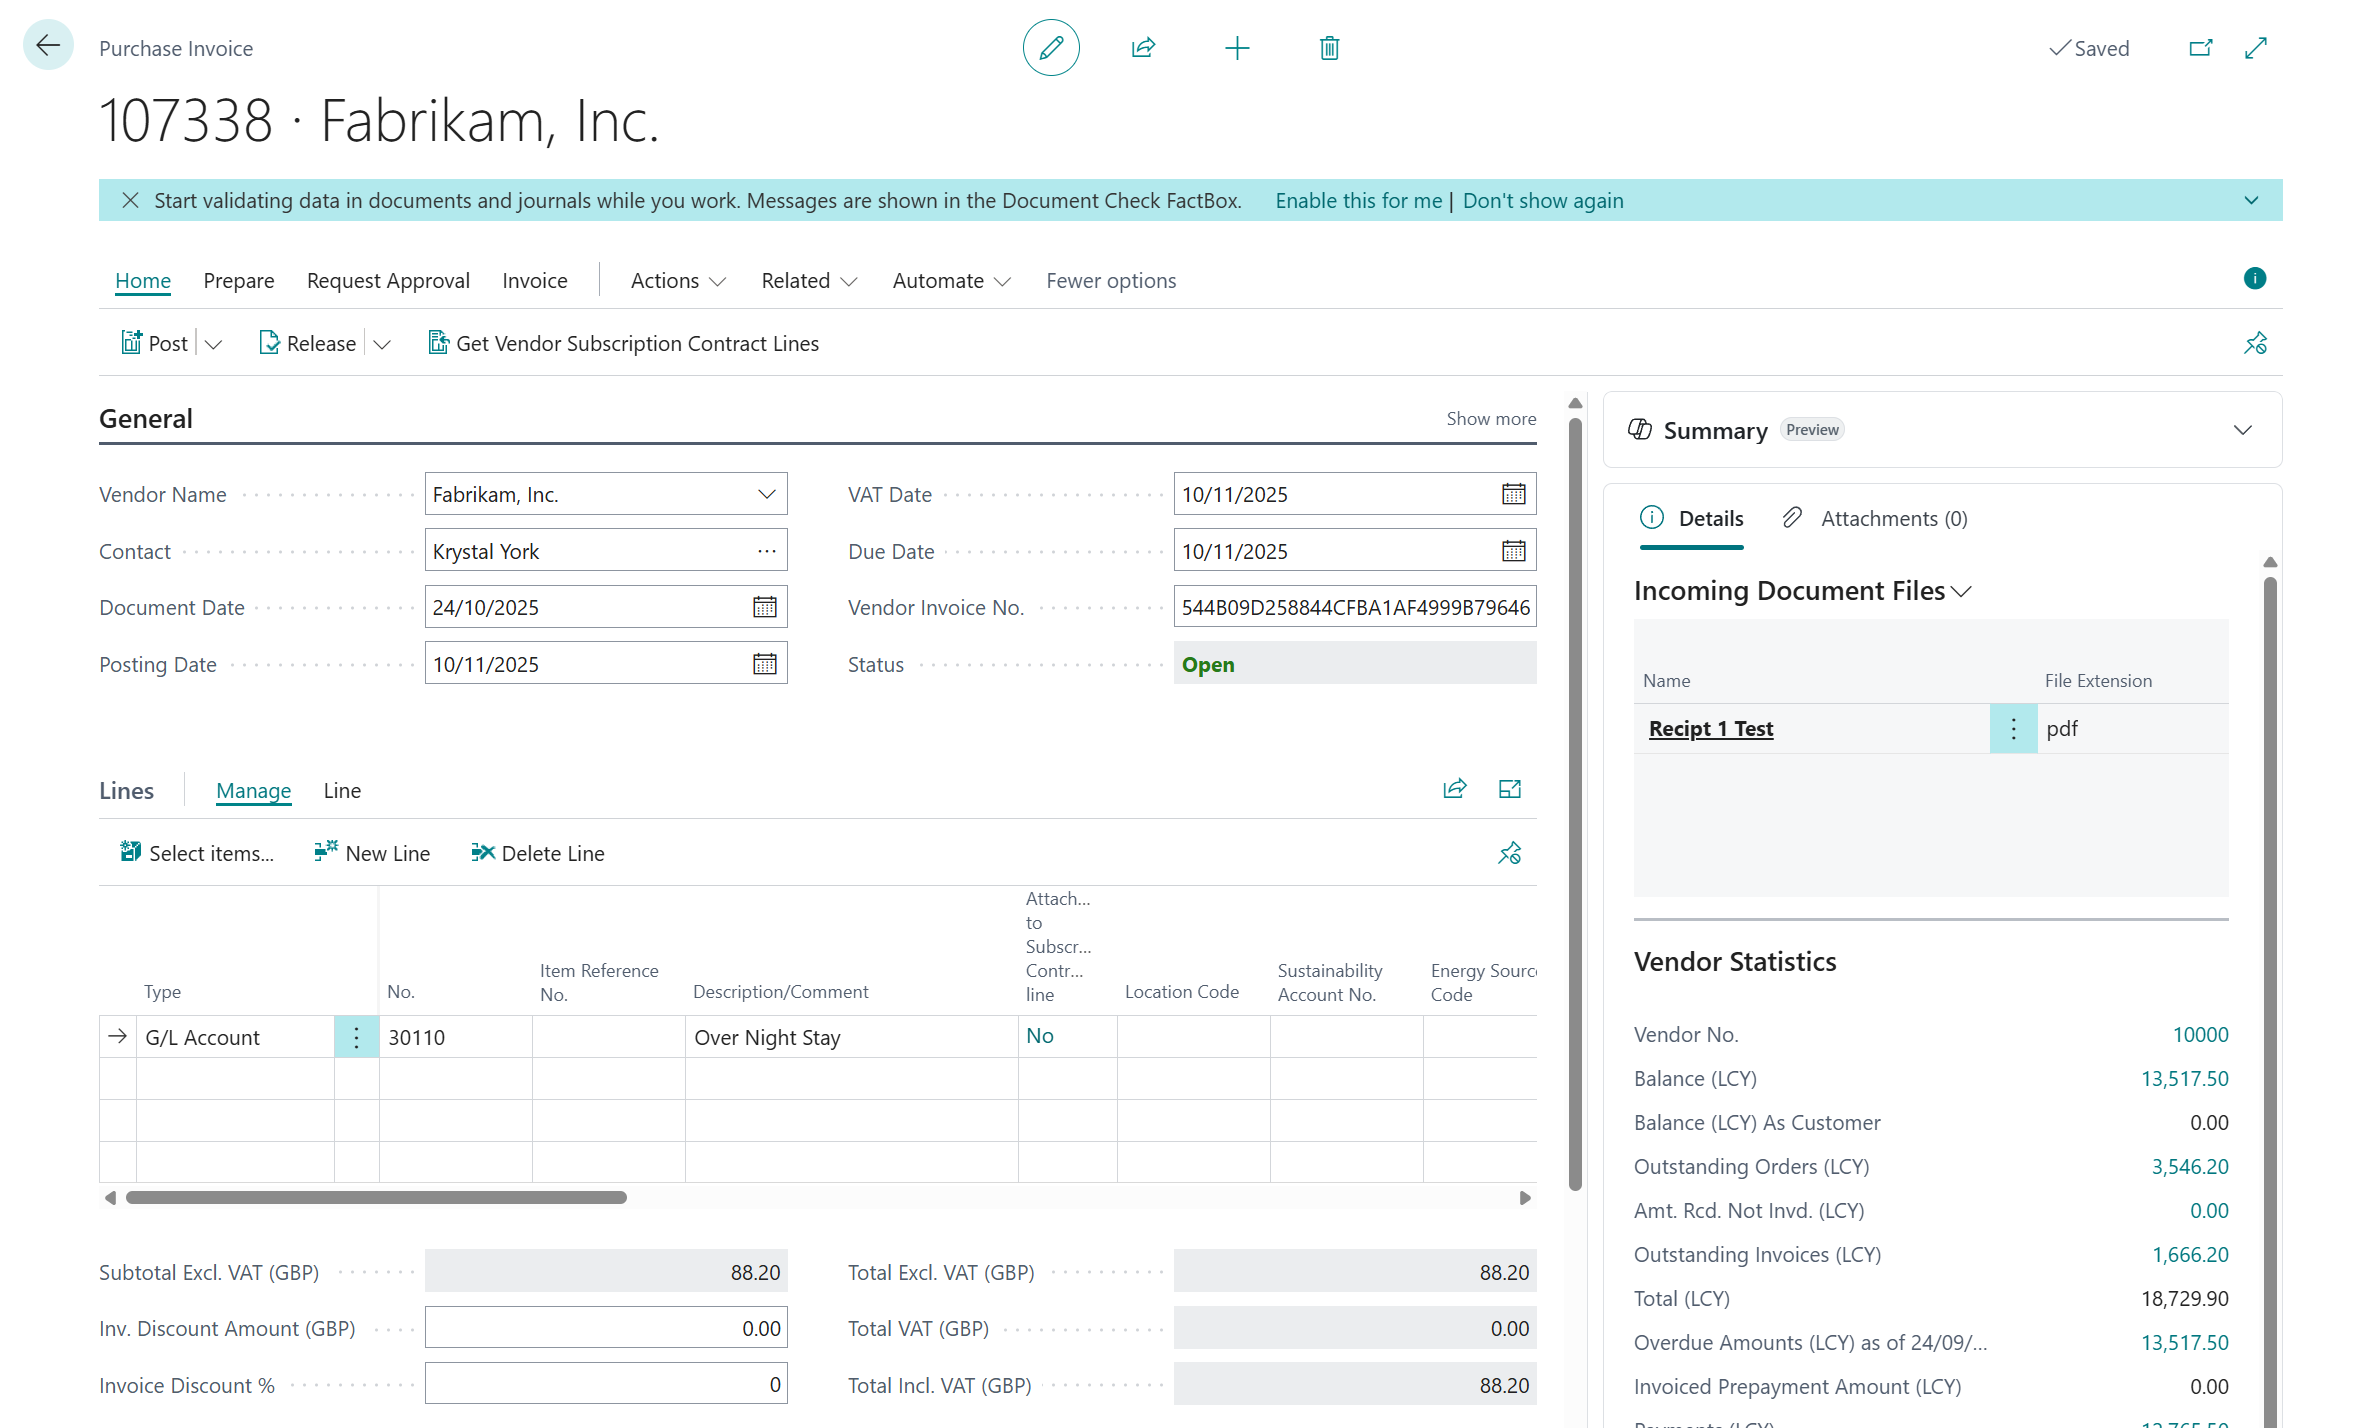This screenshot has width=2380, height=1428.
Task: Expand the Post options arrow
Action: (x=213, y=344)
